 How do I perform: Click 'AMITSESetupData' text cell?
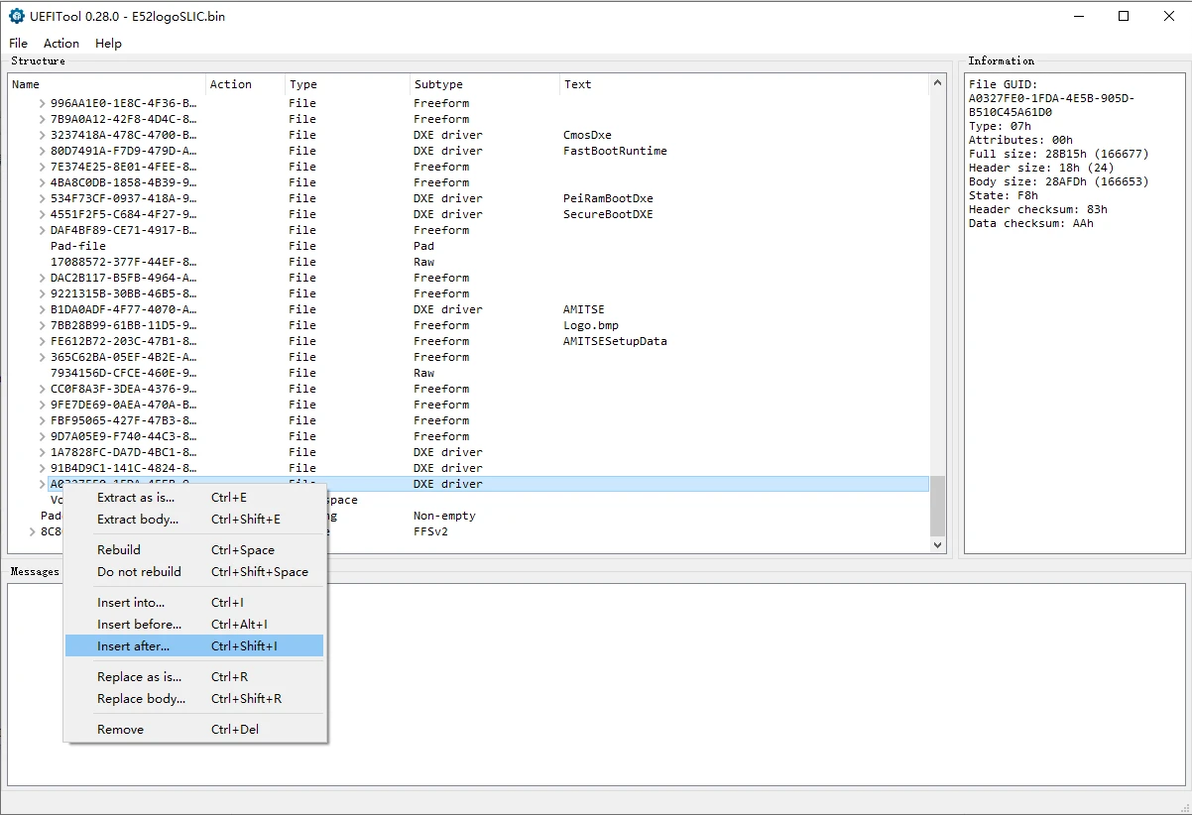click(615, 341)
